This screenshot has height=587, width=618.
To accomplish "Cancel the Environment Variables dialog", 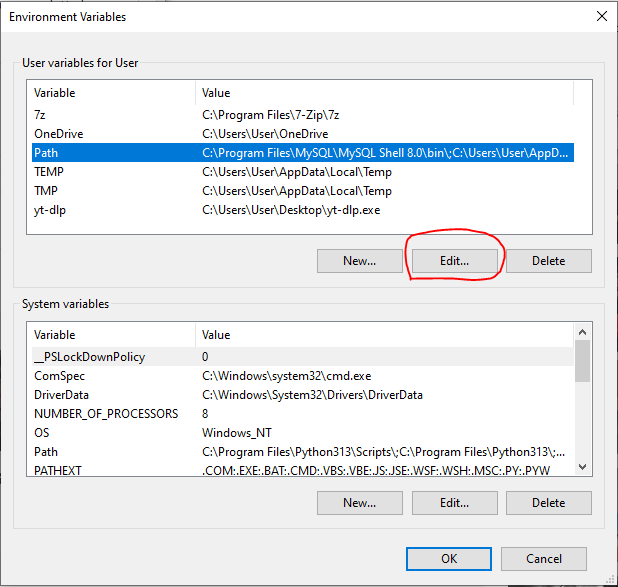I will pos(544,559).
